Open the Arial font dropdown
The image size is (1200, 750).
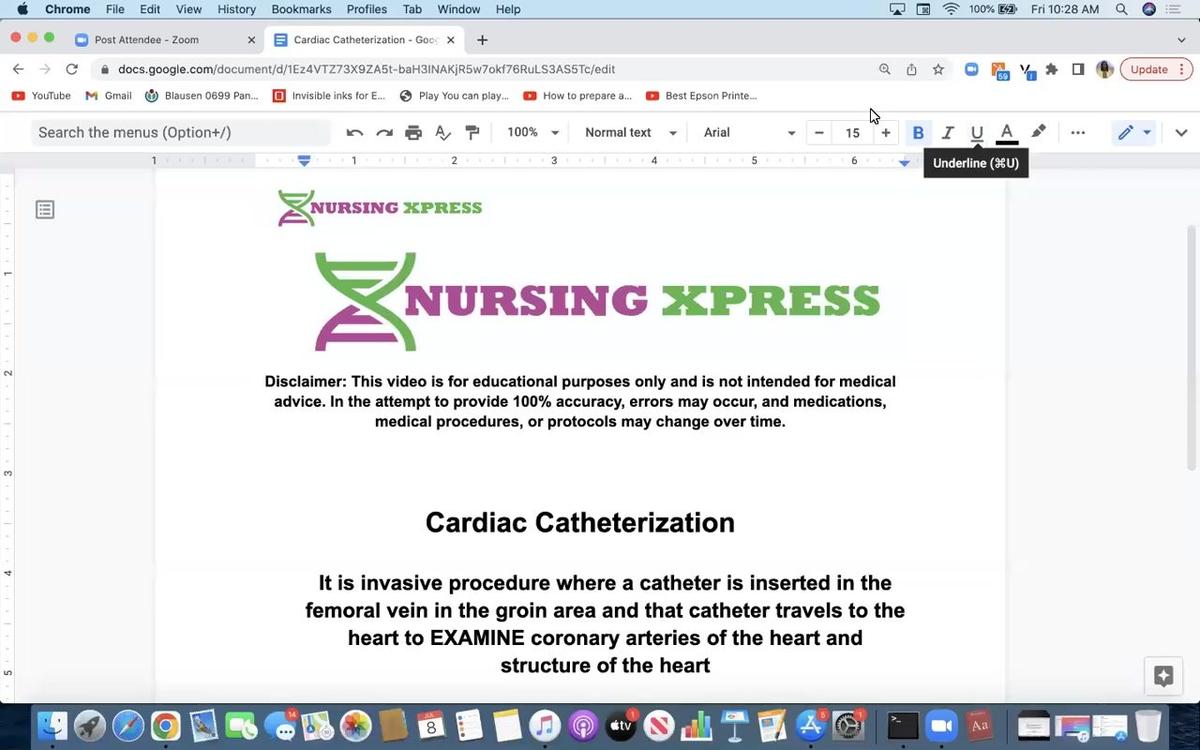[x=750, y=132]
